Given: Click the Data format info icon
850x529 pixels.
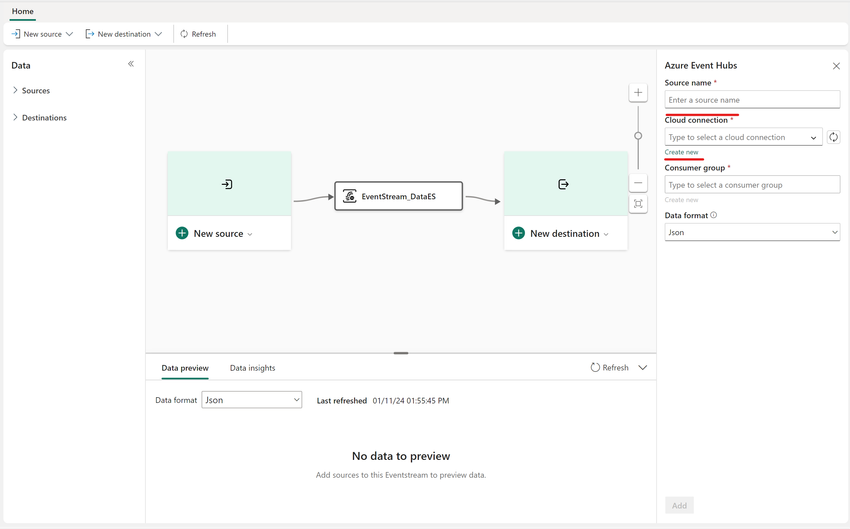Looking at the screenshot, I should click(714, 215).
